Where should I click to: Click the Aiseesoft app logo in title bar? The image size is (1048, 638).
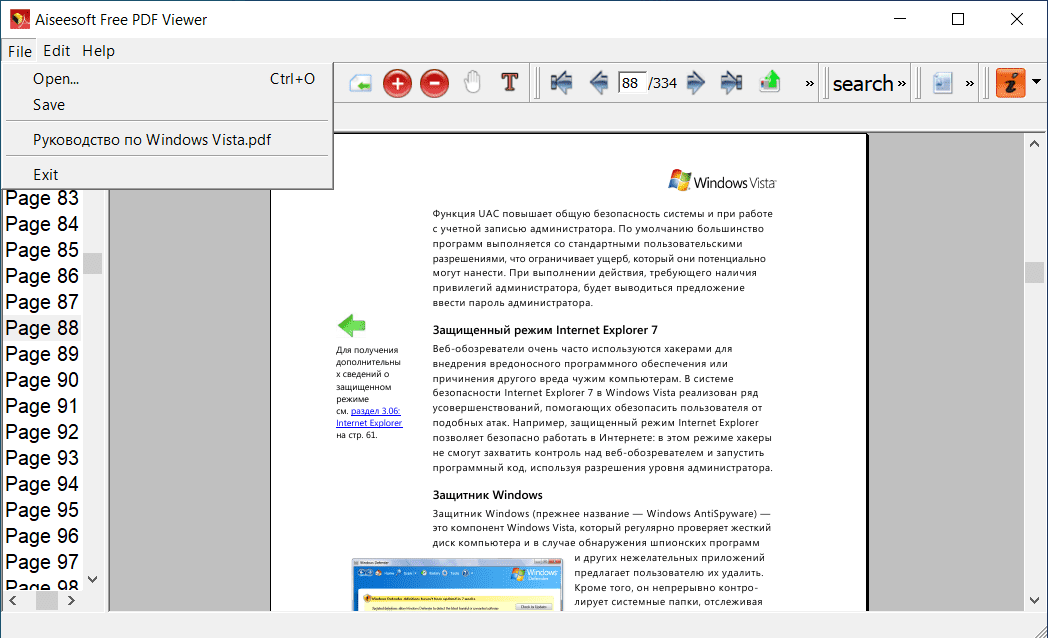(19, 19)
